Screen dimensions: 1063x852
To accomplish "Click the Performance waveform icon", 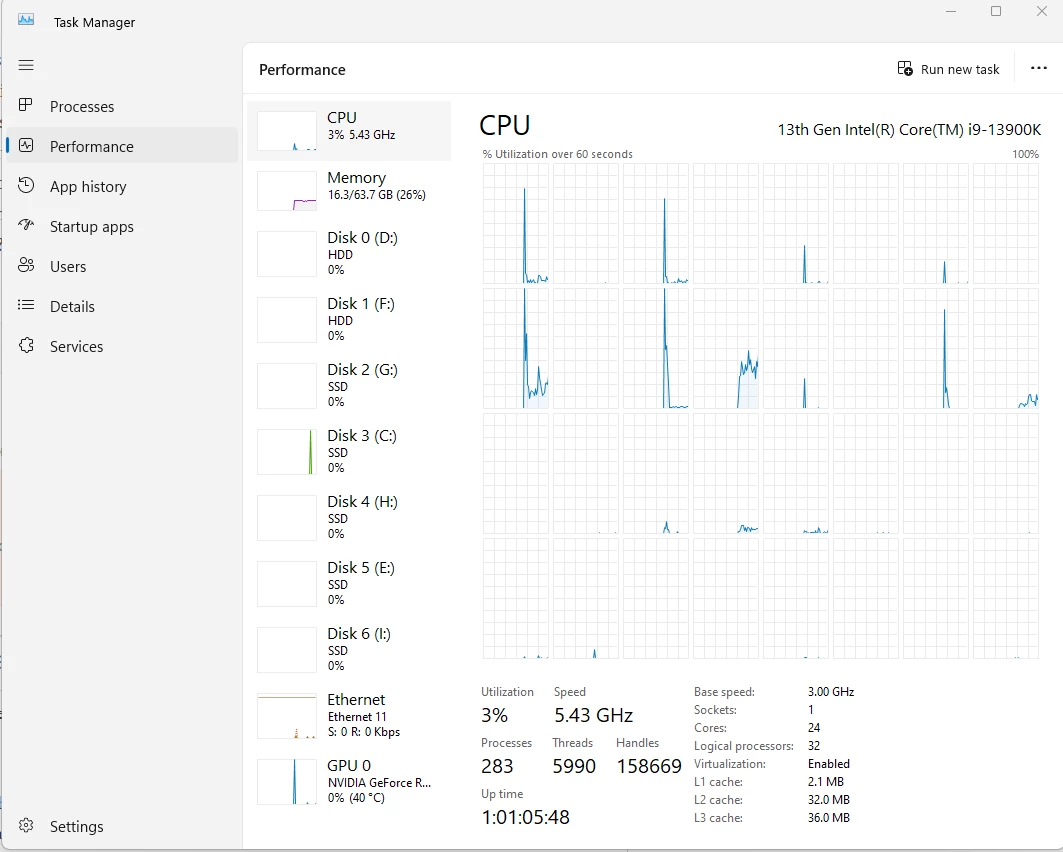I will [x=26, y=145].
